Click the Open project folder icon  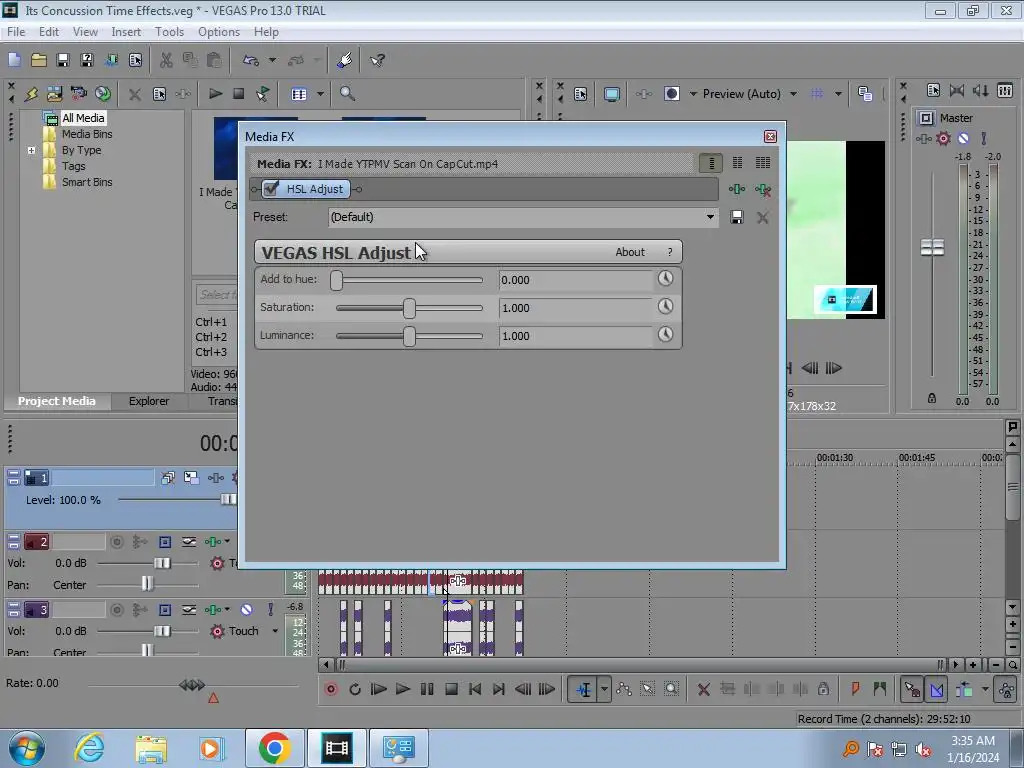click(39, 60)
